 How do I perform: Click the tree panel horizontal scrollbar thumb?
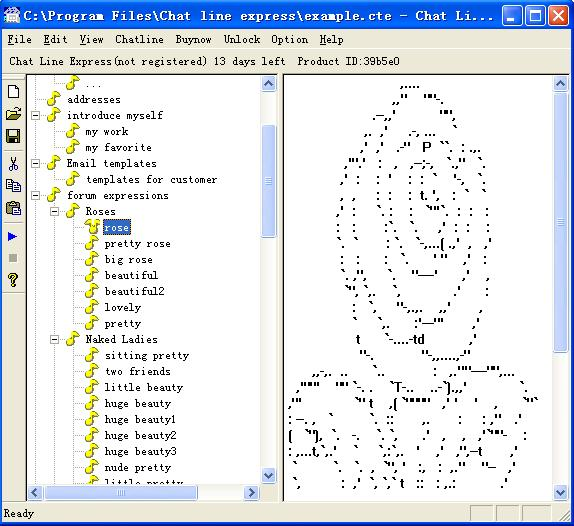point(121,492)
